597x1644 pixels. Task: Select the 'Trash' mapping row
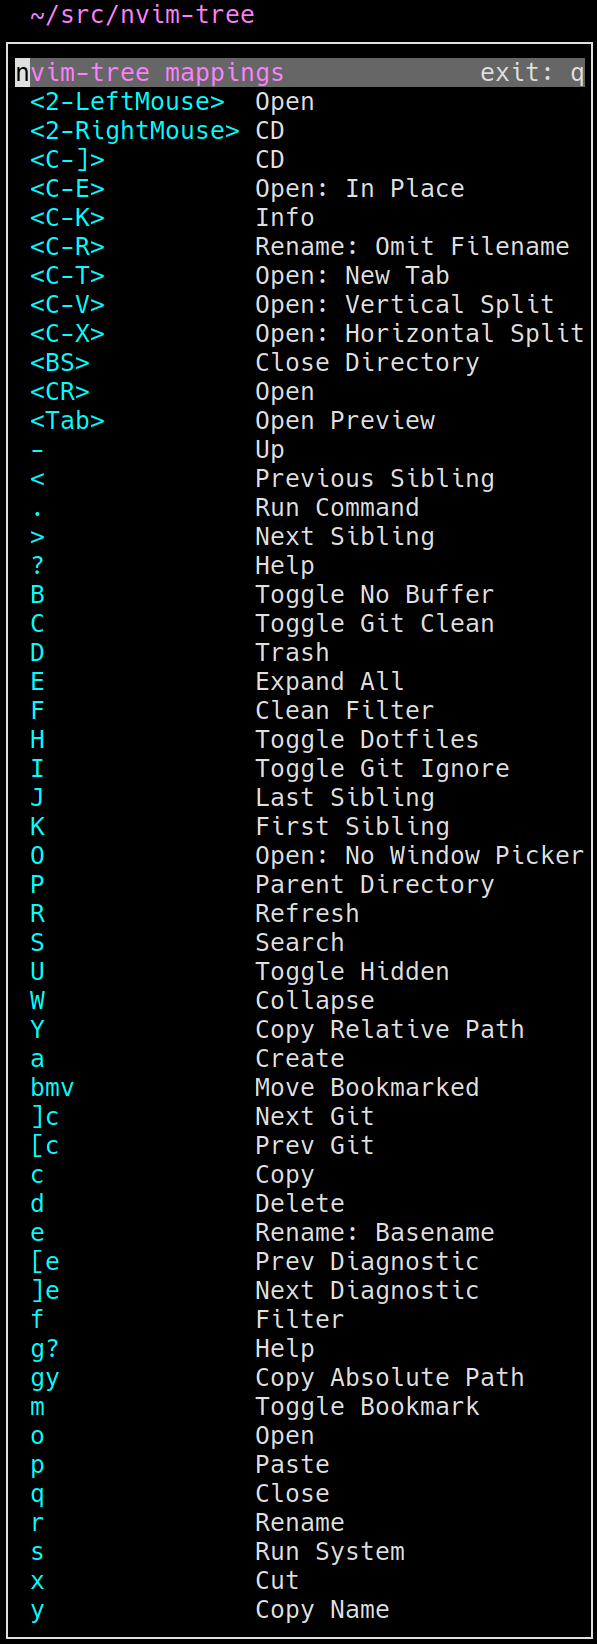pyautogui.click(x=300, y=653)
